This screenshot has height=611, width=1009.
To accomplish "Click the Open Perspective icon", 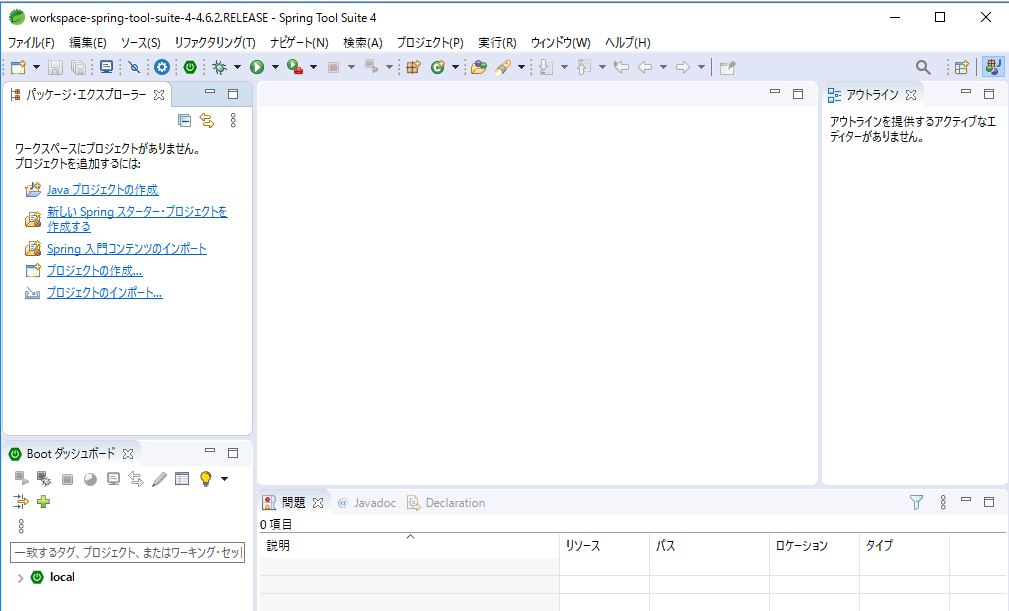I will [x=961, y=67].
